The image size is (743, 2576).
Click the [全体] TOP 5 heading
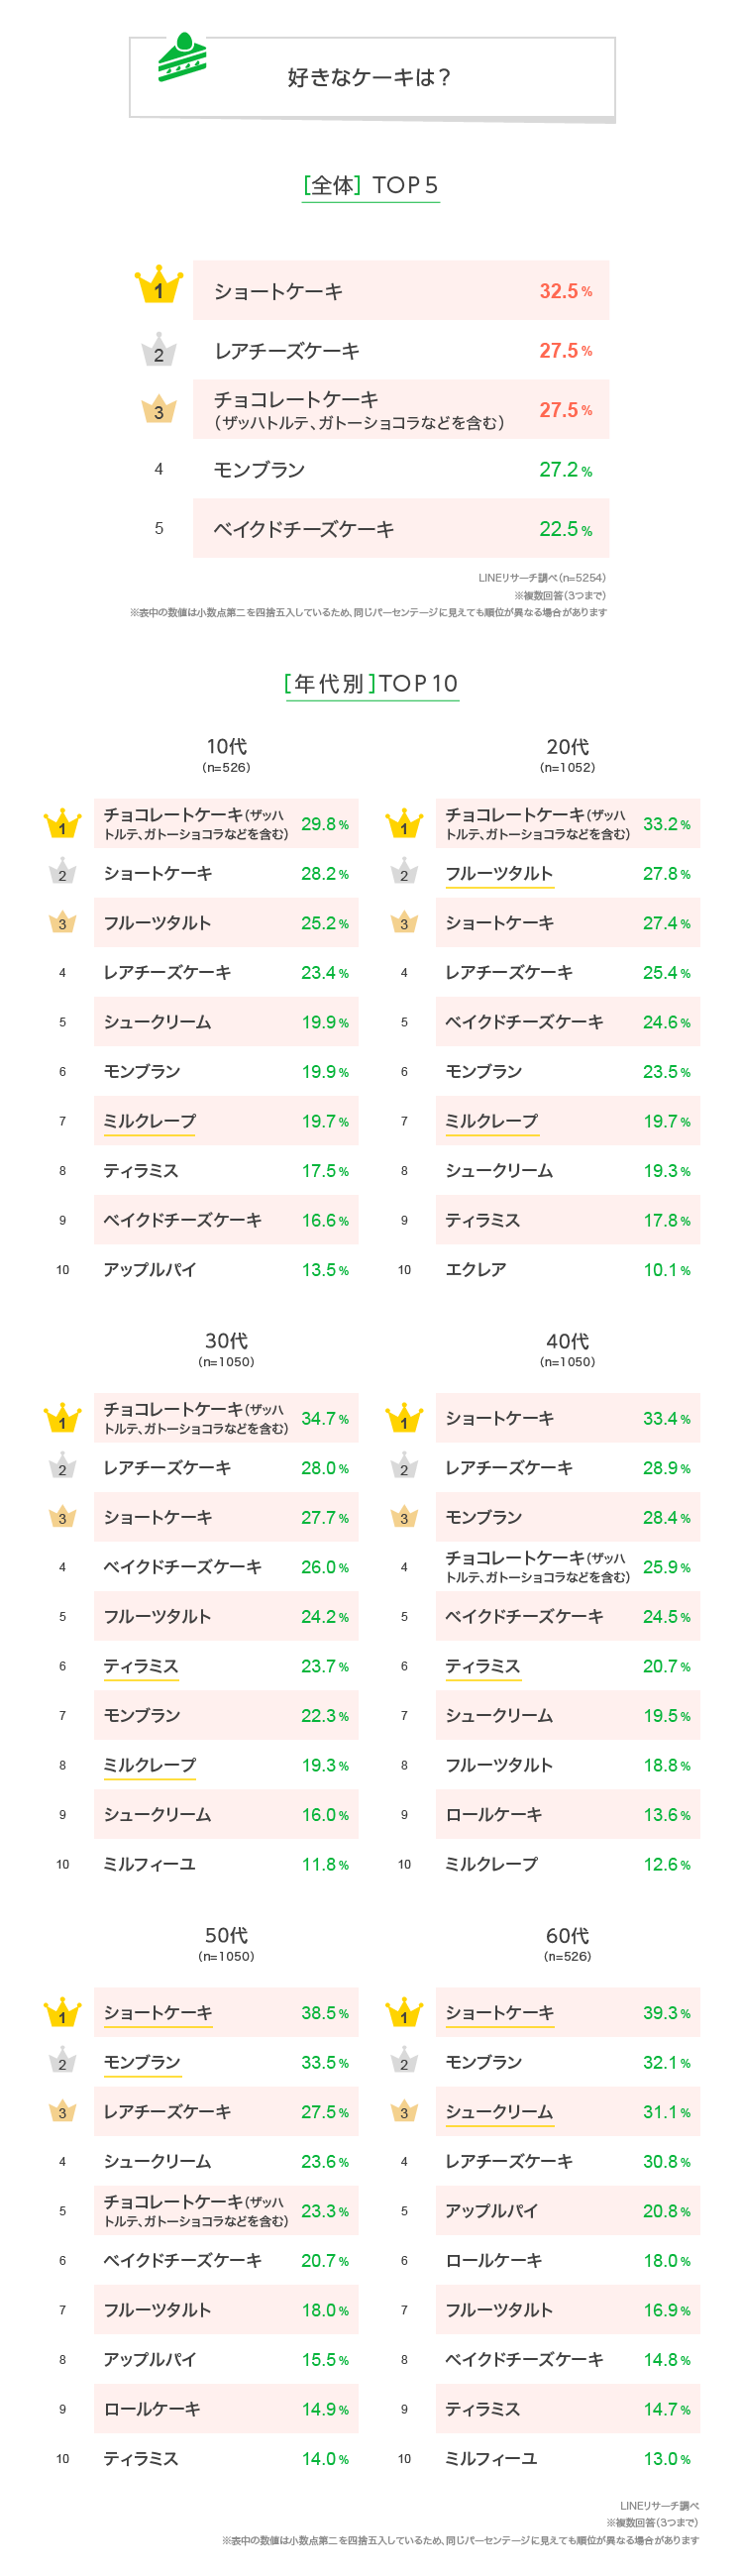tap(371, 186)
